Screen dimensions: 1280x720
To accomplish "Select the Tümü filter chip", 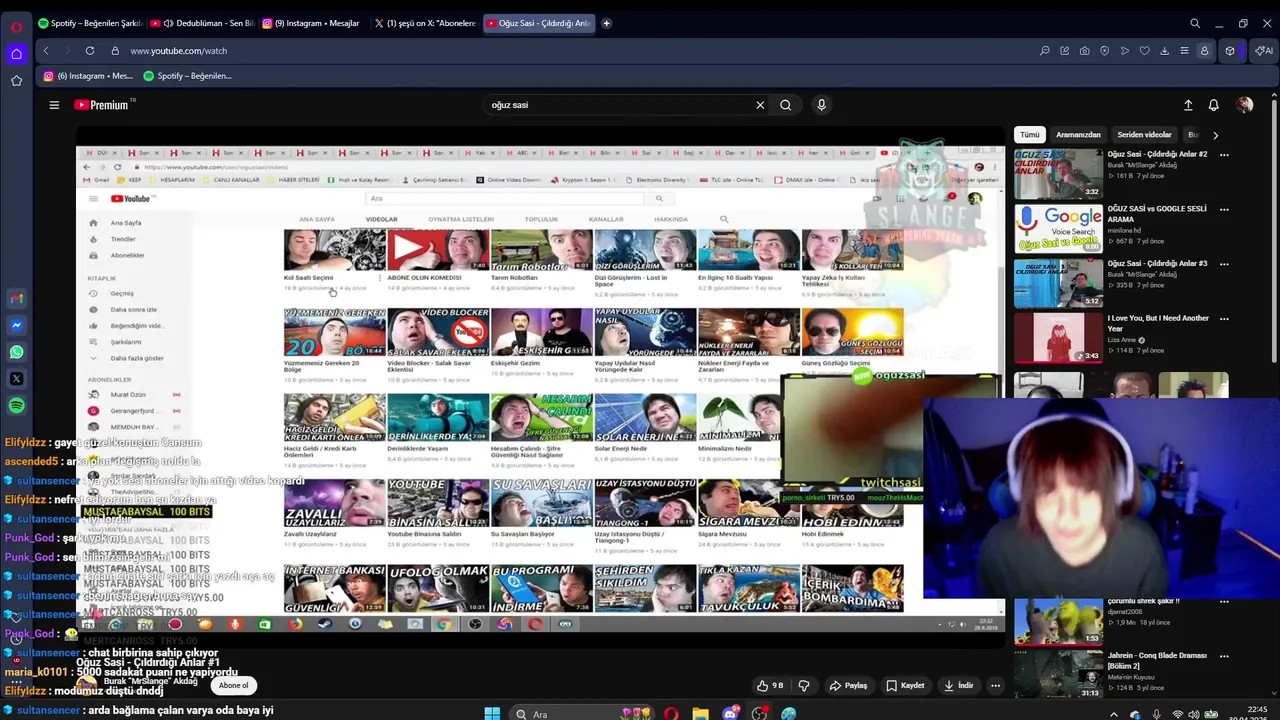I will tap(1030, 135).
